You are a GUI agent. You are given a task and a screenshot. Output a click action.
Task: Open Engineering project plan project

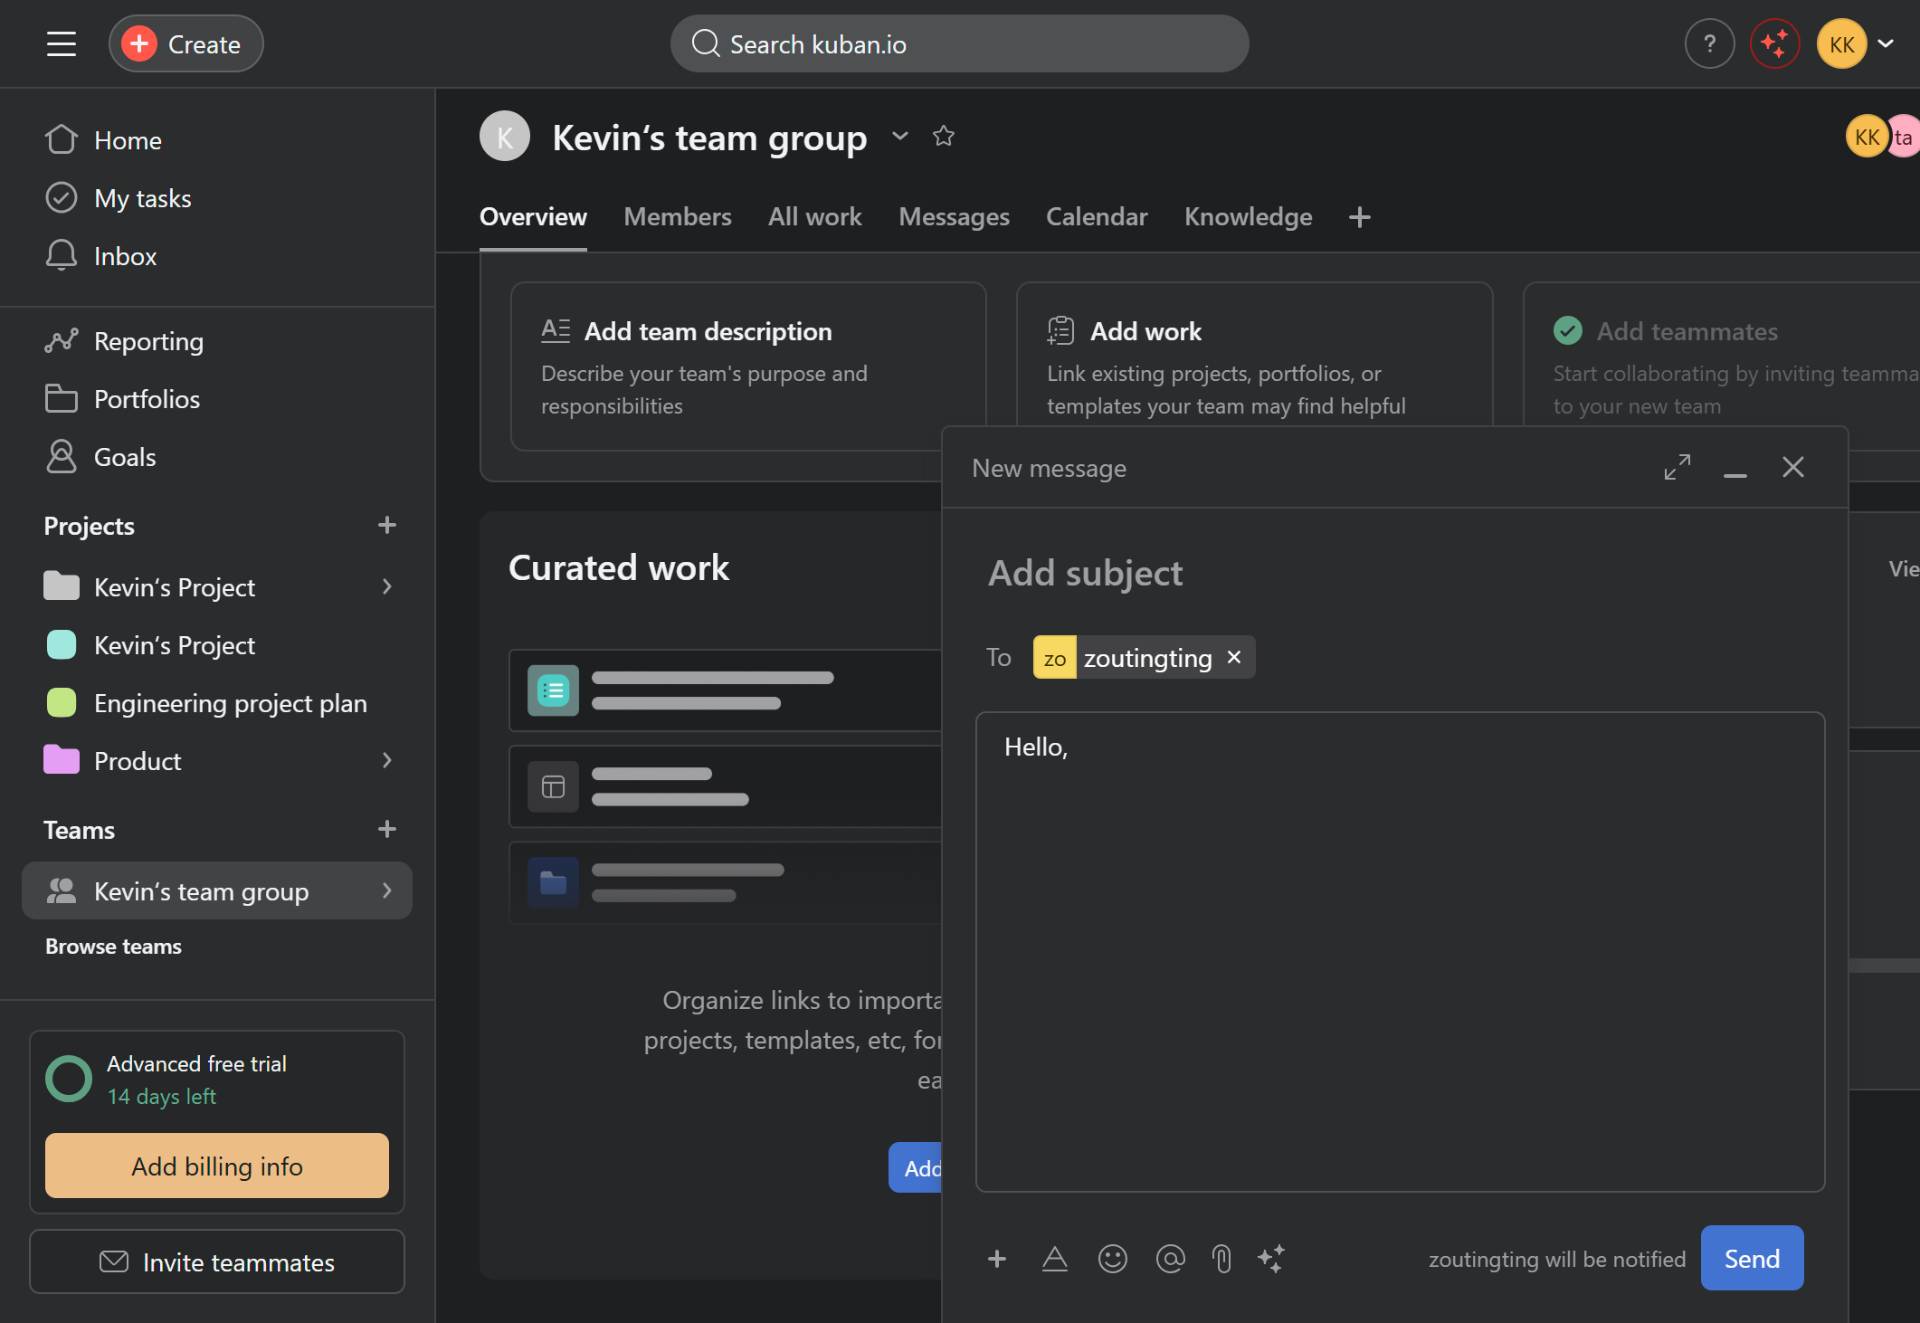[217, 703]
